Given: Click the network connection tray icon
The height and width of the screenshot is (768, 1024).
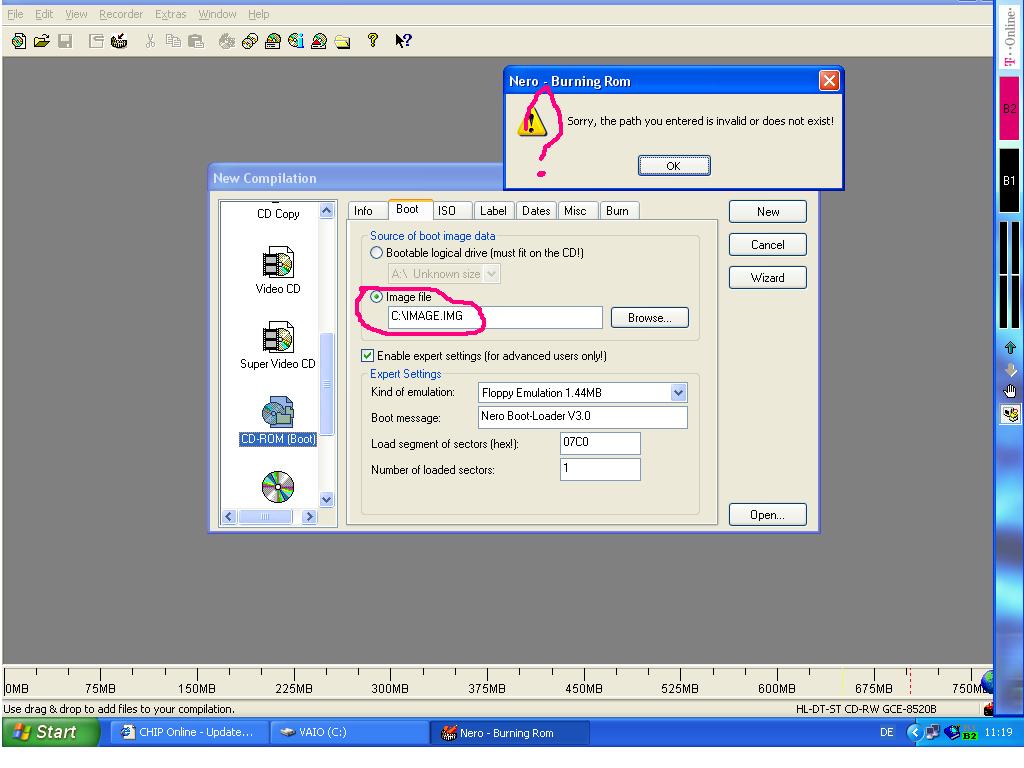Looking at the screenshot, I should 932,732.
